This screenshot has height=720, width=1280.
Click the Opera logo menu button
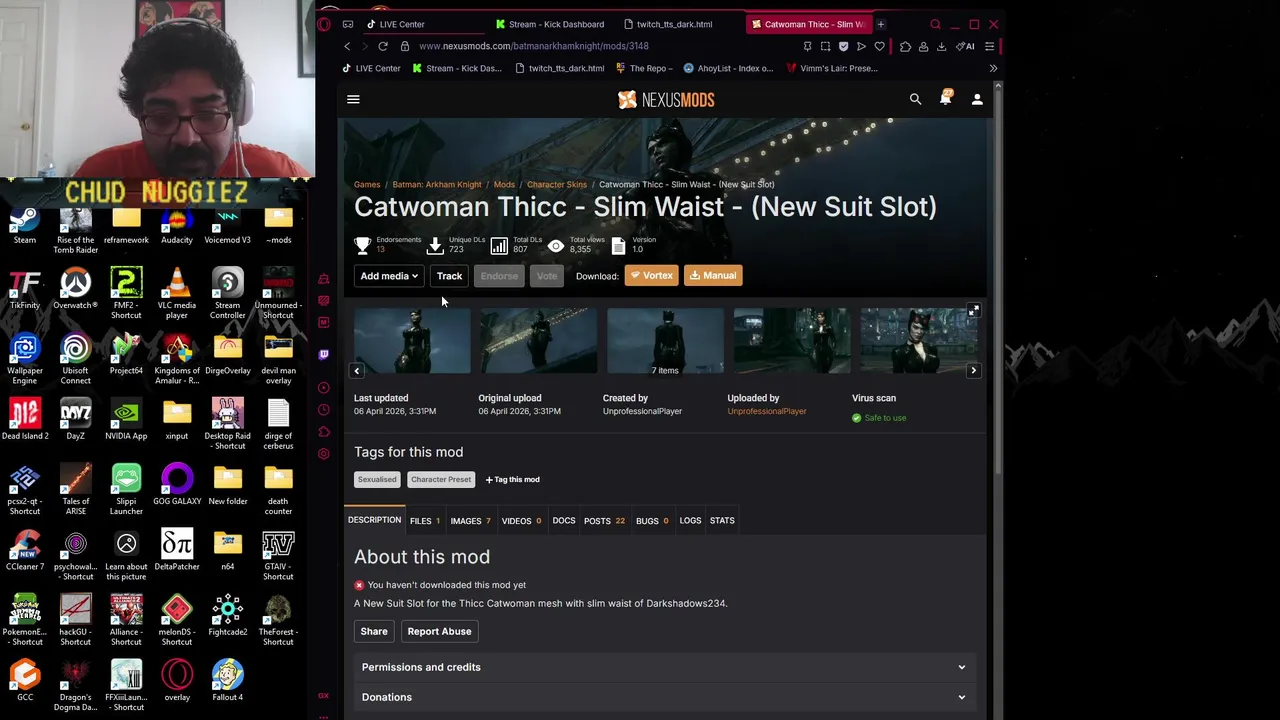point(324,24)
